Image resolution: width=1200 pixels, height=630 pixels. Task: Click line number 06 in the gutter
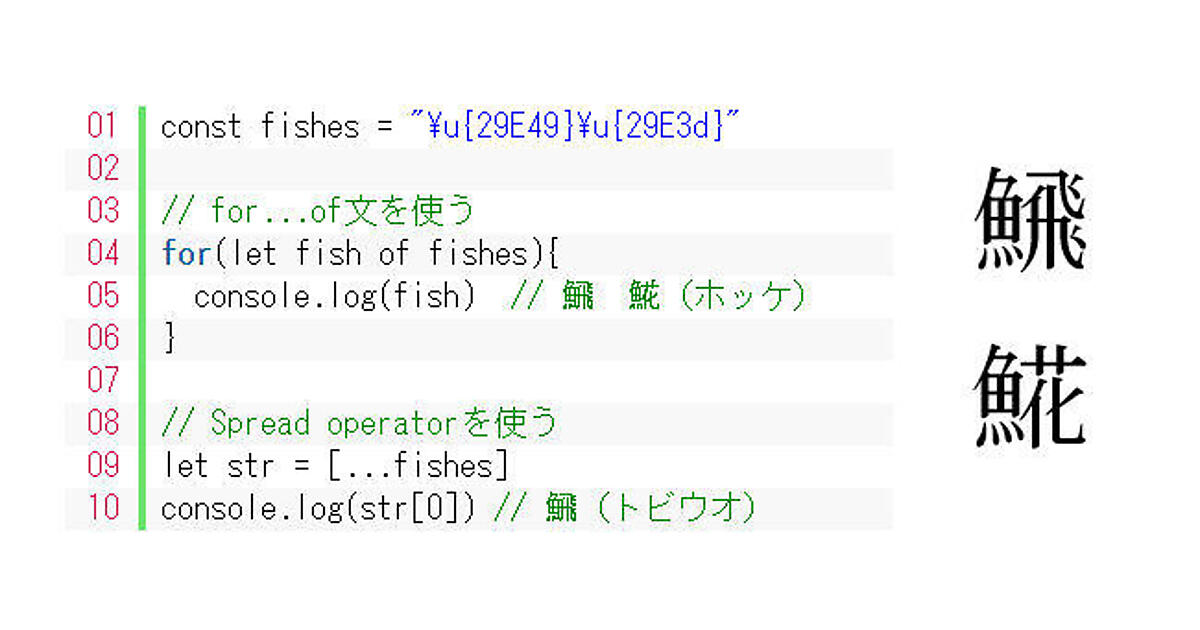click(103, 338)
